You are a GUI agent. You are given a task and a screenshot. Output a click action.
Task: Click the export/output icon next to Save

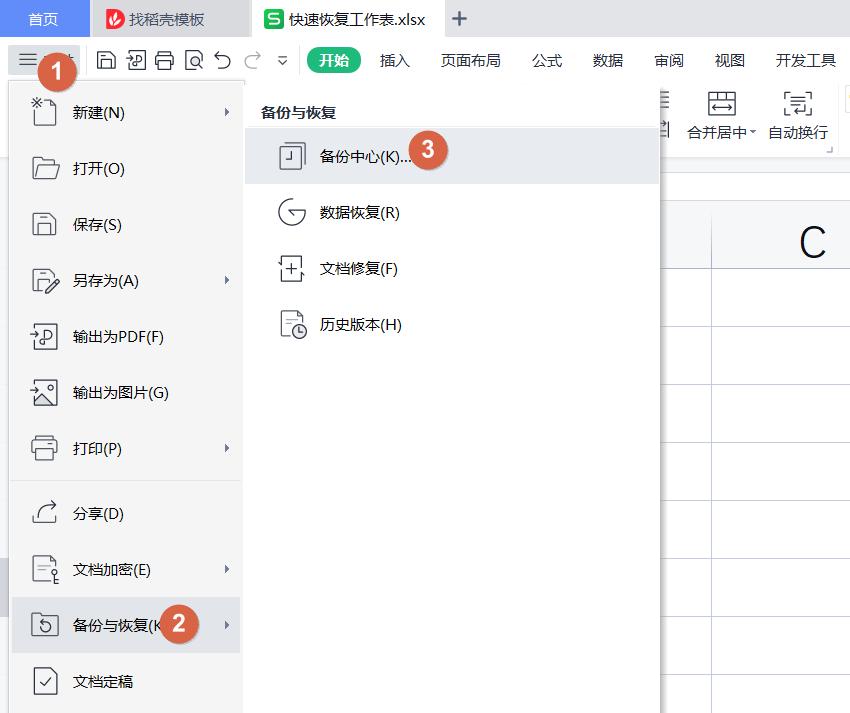tap(134, 60)
